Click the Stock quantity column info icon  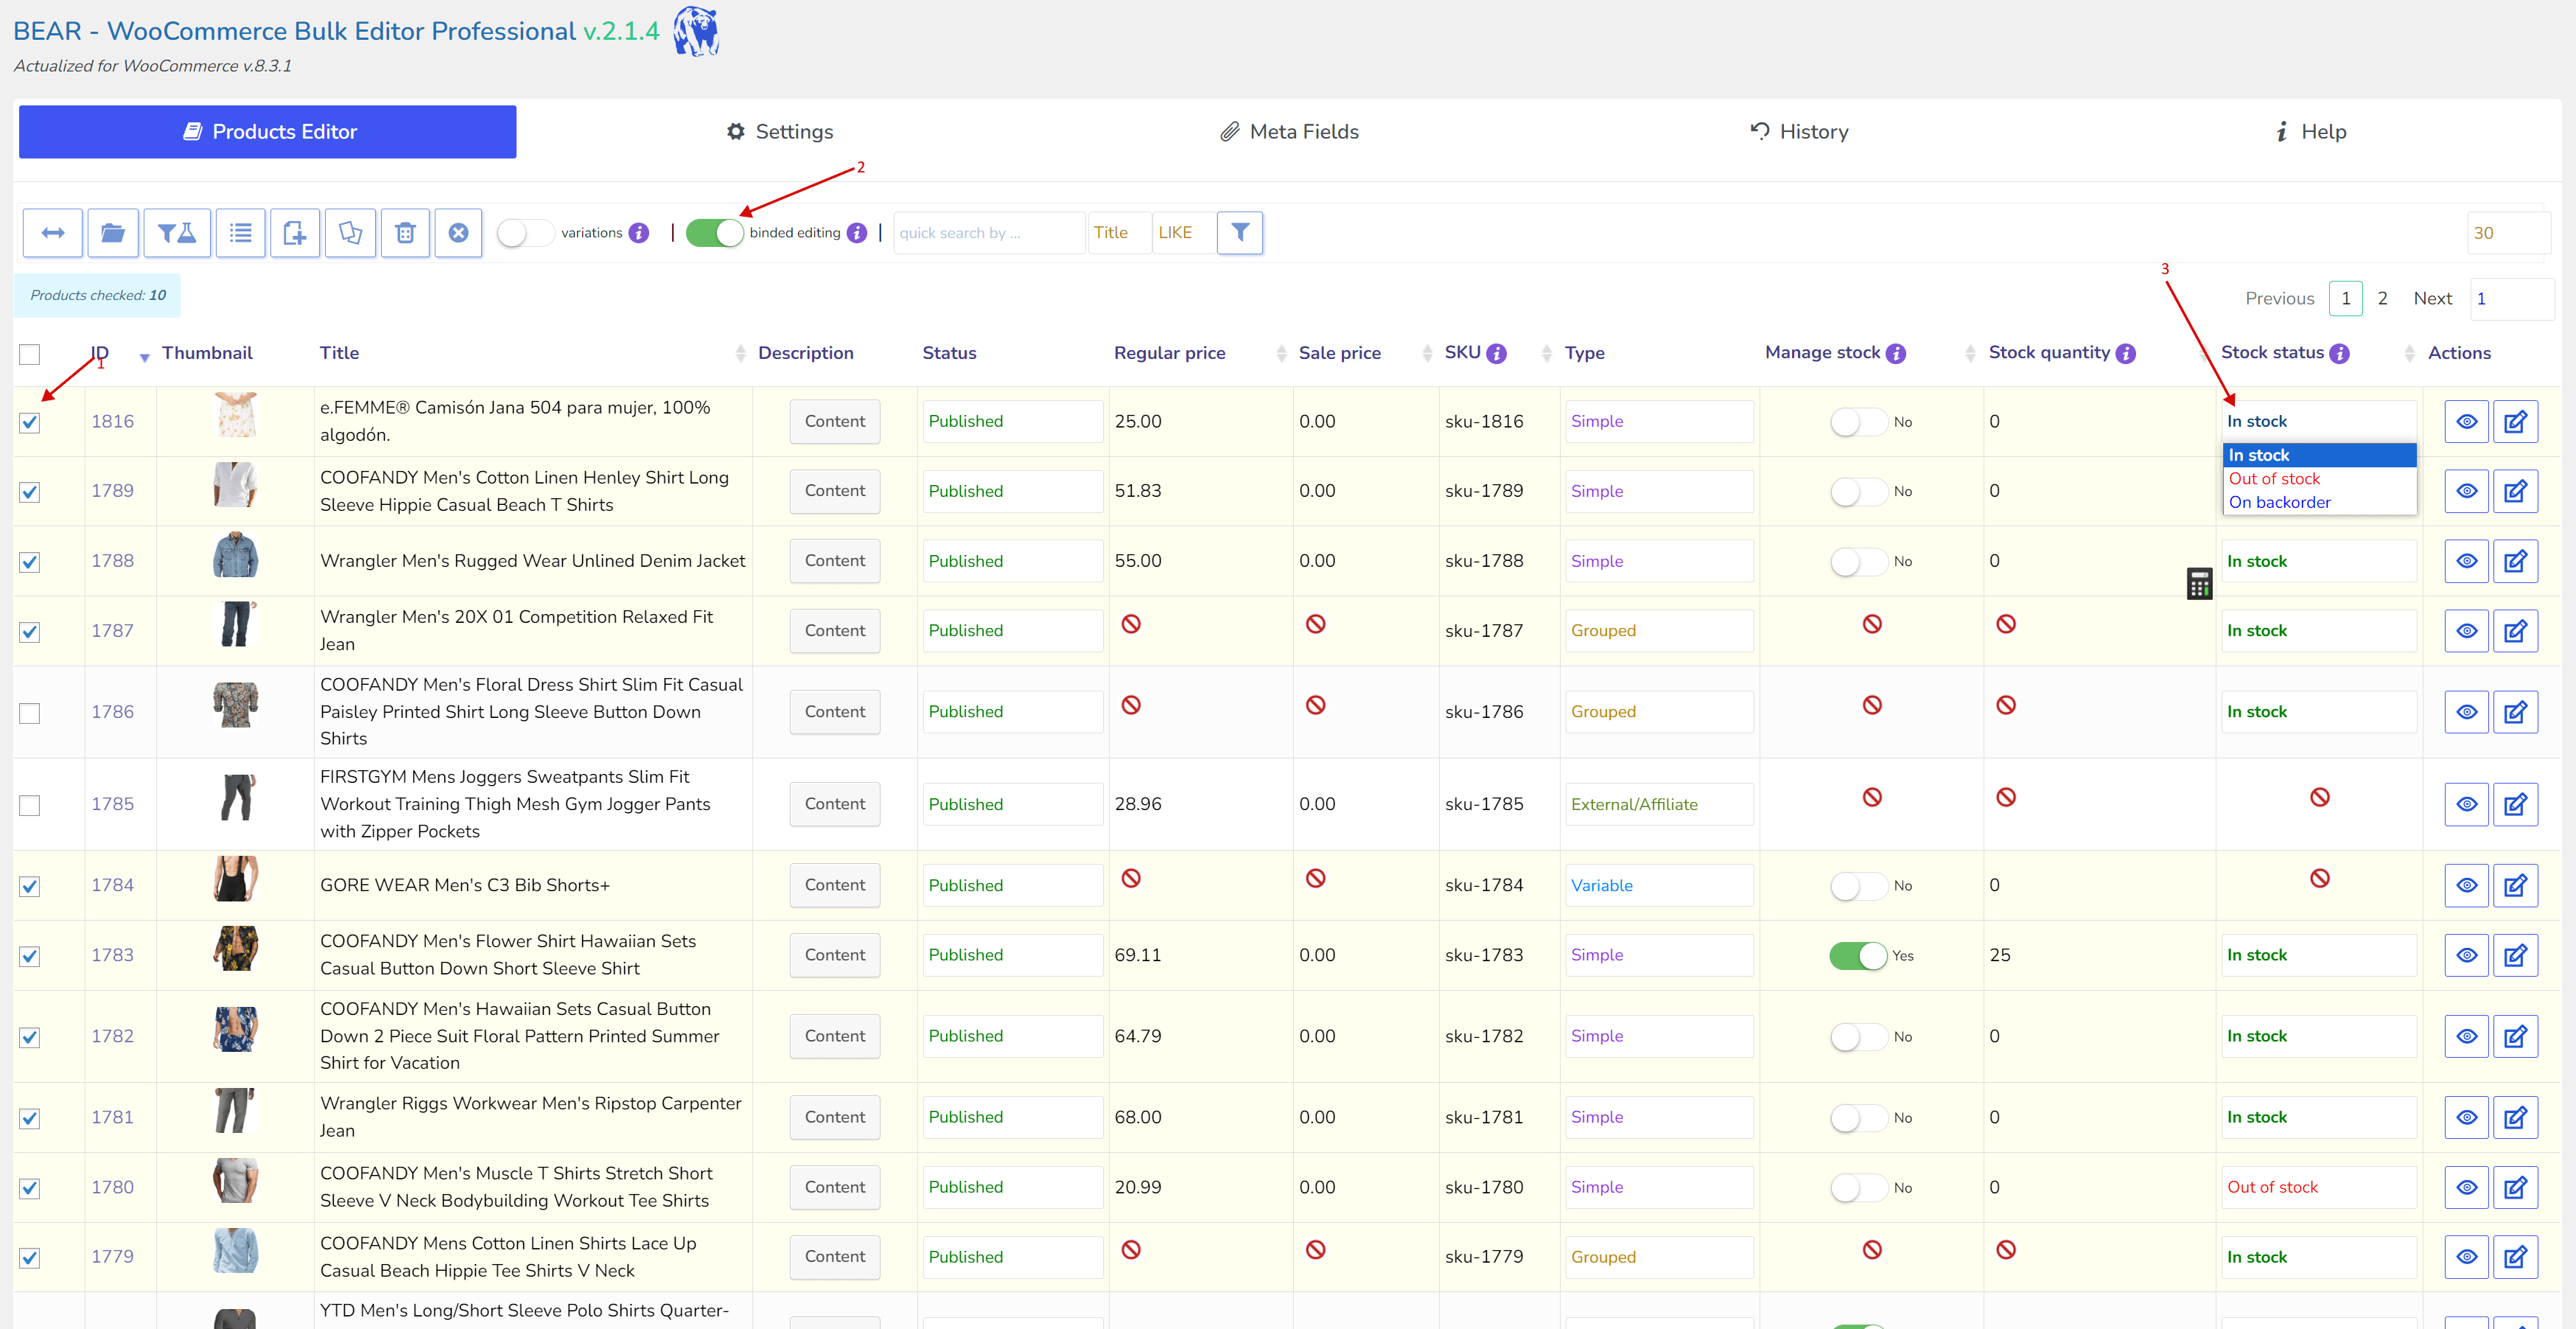pyautogui.click(x=2126, y=353)
